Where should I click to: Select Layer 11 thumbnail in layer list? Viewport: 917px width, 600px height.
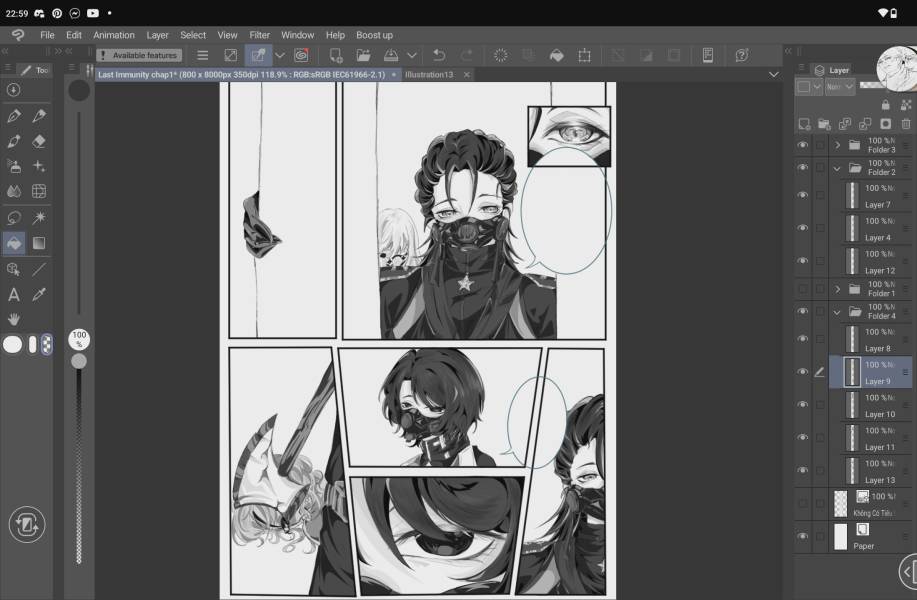point(852,438)
